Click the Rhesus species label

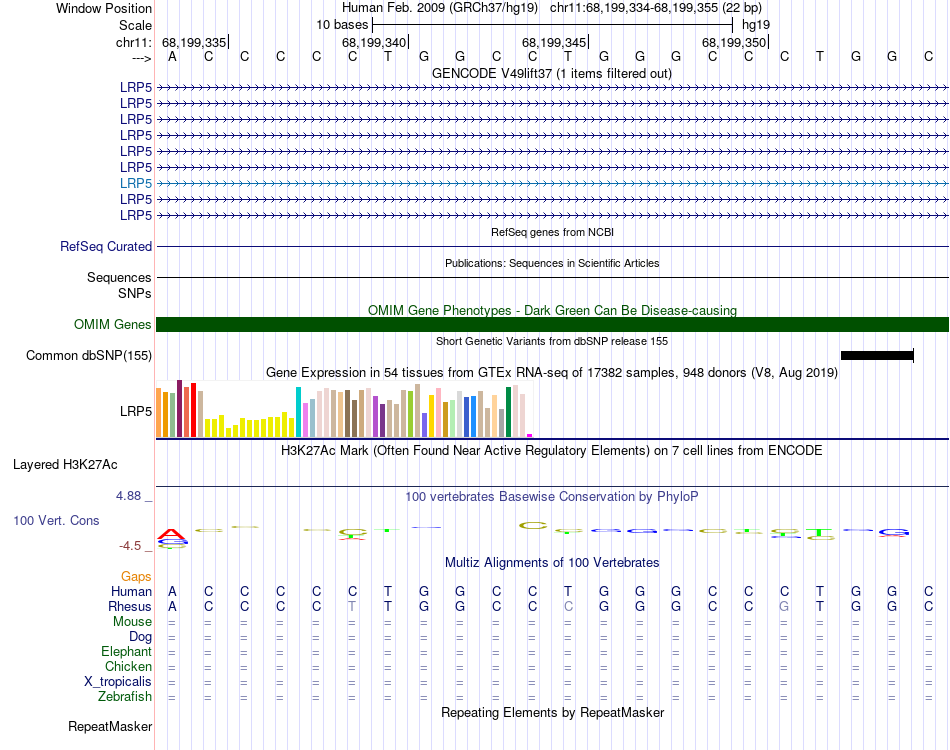130,606
